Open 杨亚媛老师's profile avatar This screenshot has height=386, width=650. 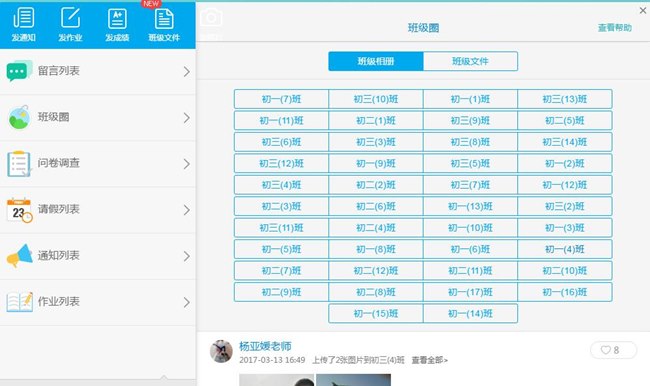click(221, 351)
